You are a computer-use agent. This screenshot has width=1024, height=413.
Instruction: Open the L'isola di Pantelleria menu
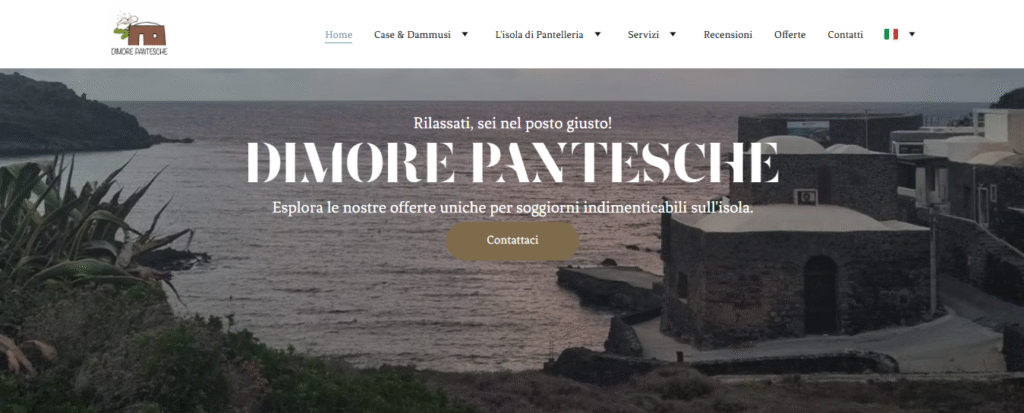click(539, 35)
